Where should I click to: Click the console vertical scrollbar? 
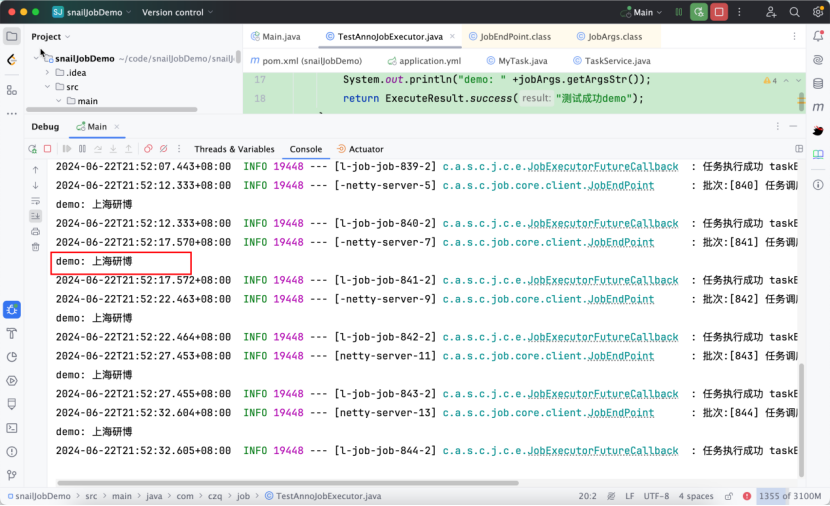pos(801,420)
